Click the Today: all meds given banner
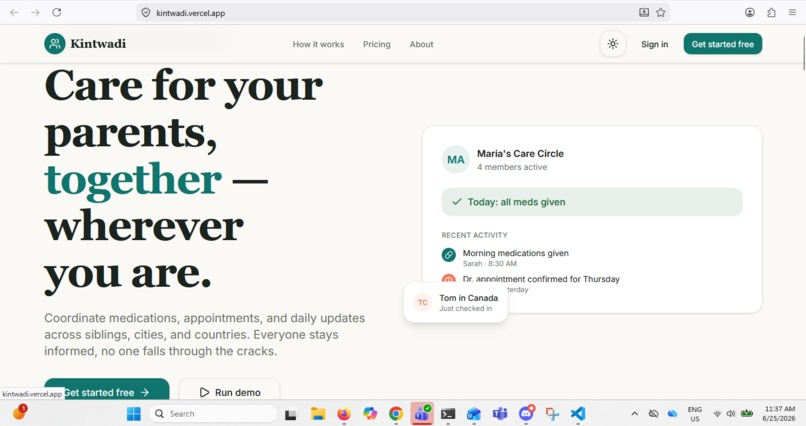806x426 pixels. click(x=592, y=202)
